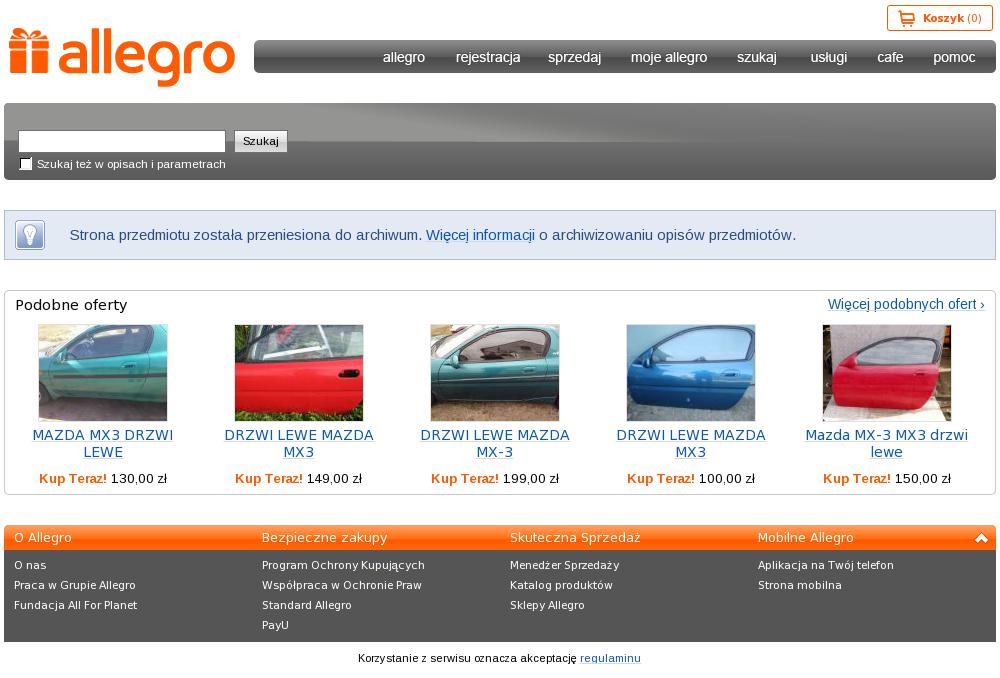Click the Allegro logo
Screen dimensions: 1000x678
tap(122, 57)
